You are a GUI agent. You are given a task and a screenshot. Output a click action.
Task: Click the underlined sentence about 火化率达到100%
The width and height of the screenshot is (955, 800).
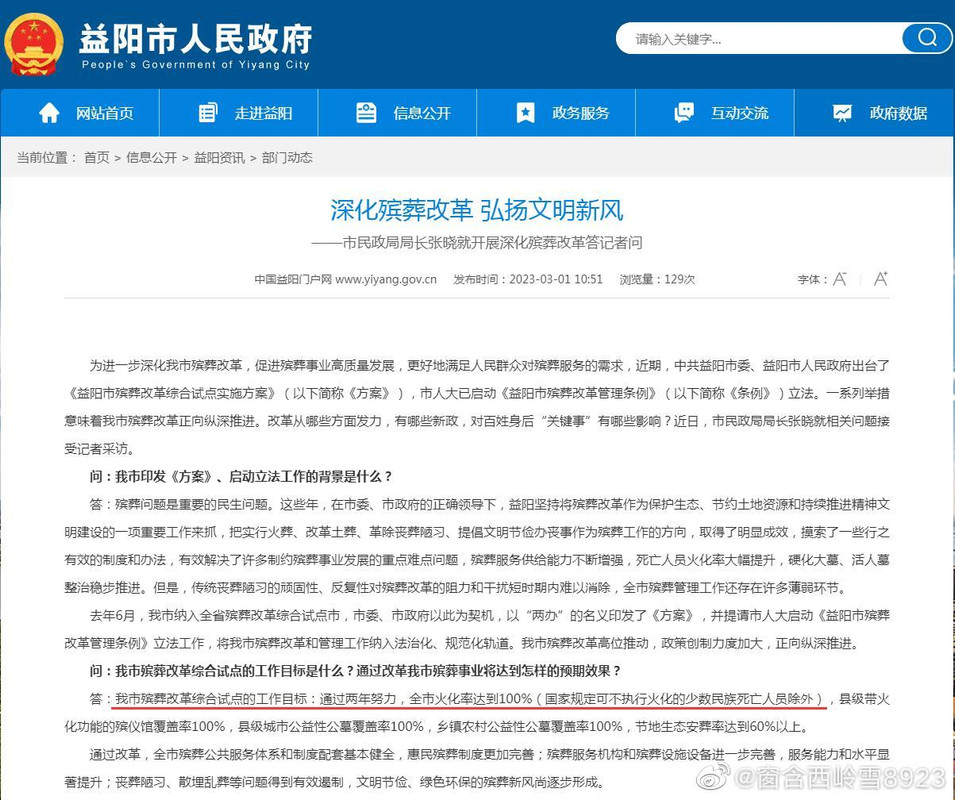tap(470, 699)
